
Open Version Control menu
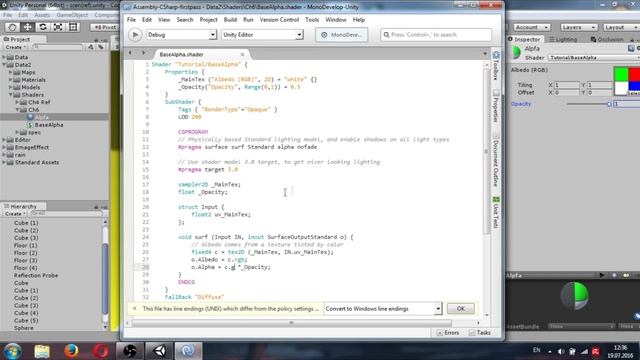(279, 20)
